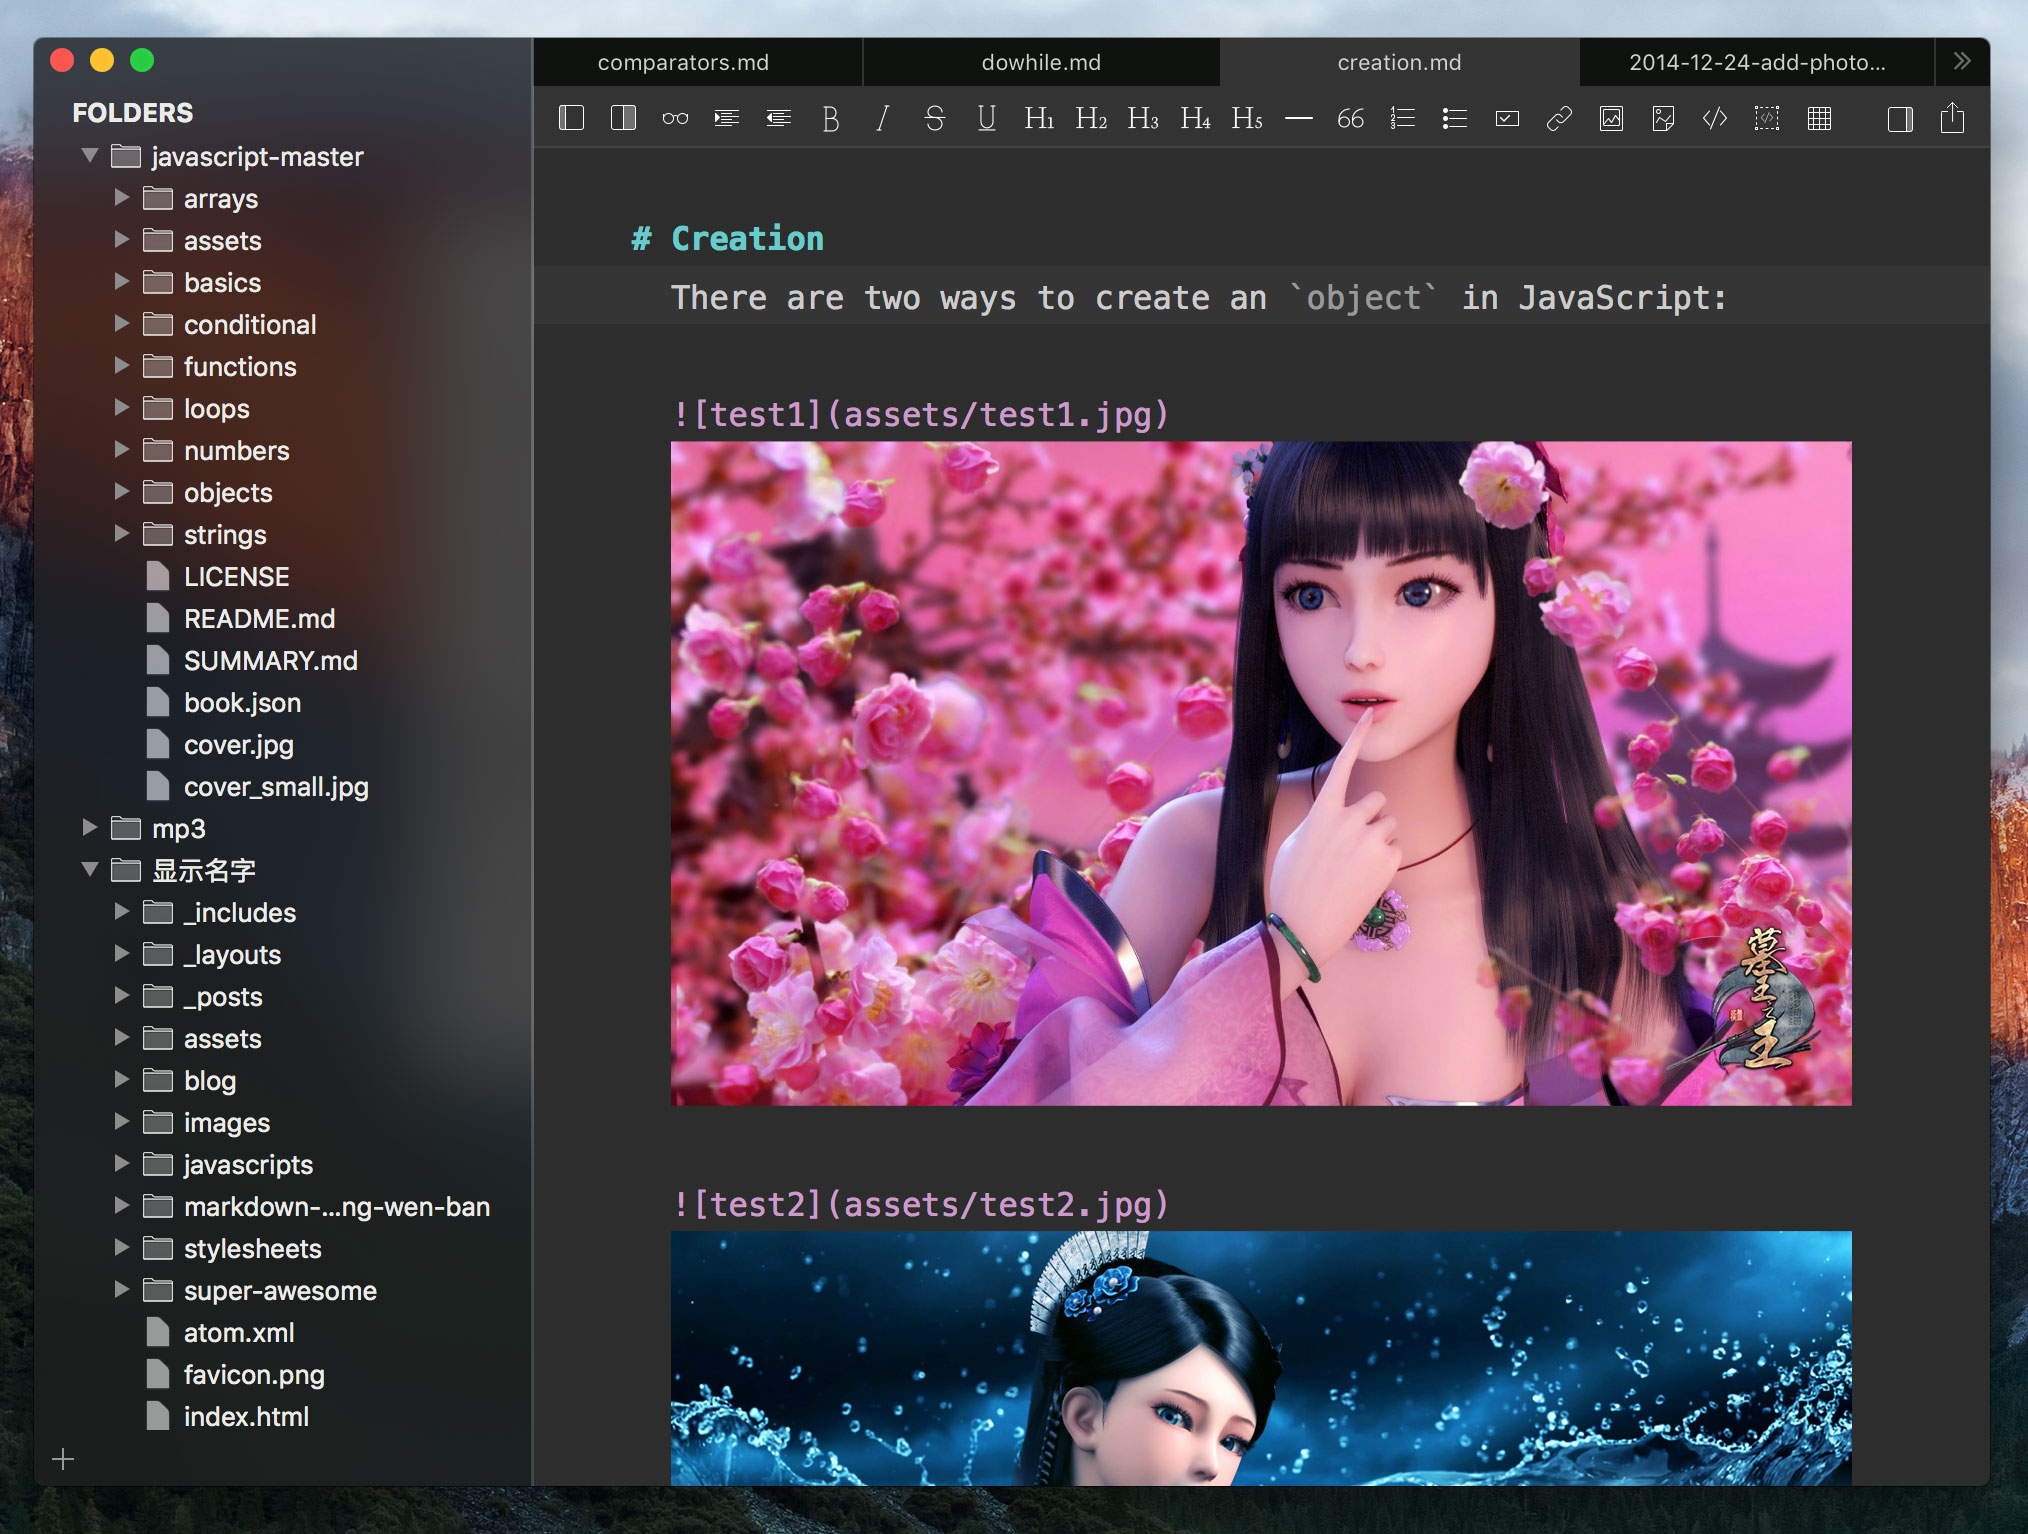
Task: Toggle the left sidebar panel
Action: pyautogui.click(x=571, y=119)
